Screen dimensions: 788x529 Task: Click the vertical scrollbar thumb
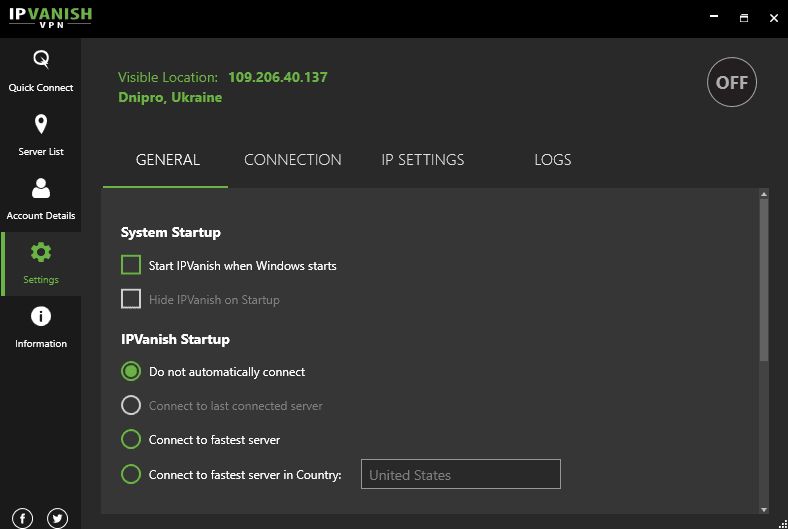764,280
